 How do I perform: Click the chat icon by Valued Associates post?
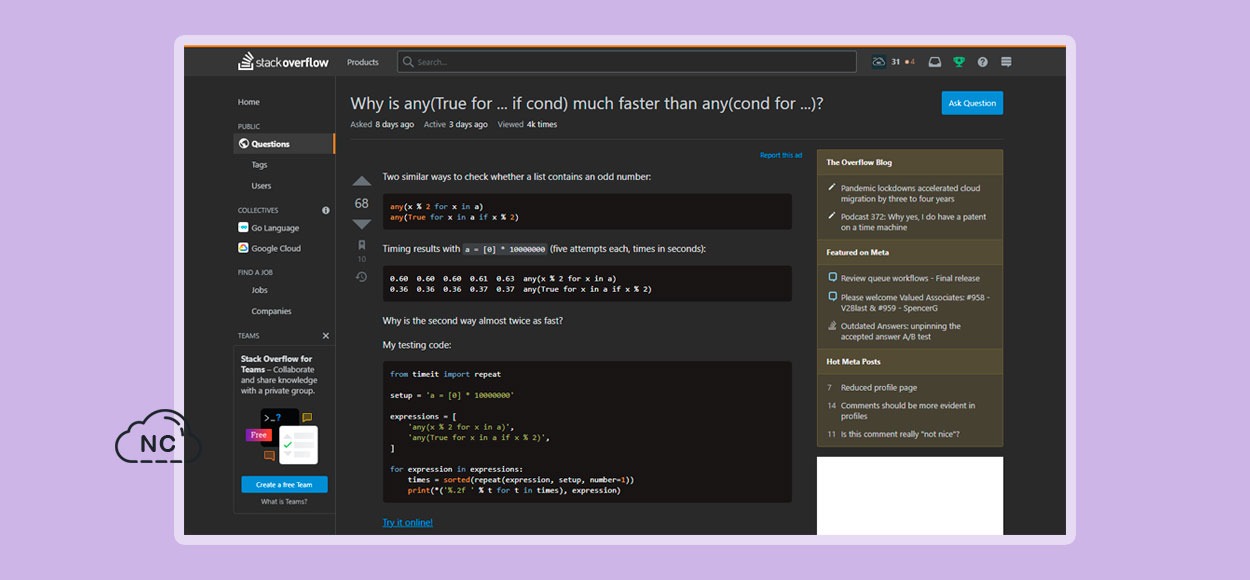tap(832, 297)
